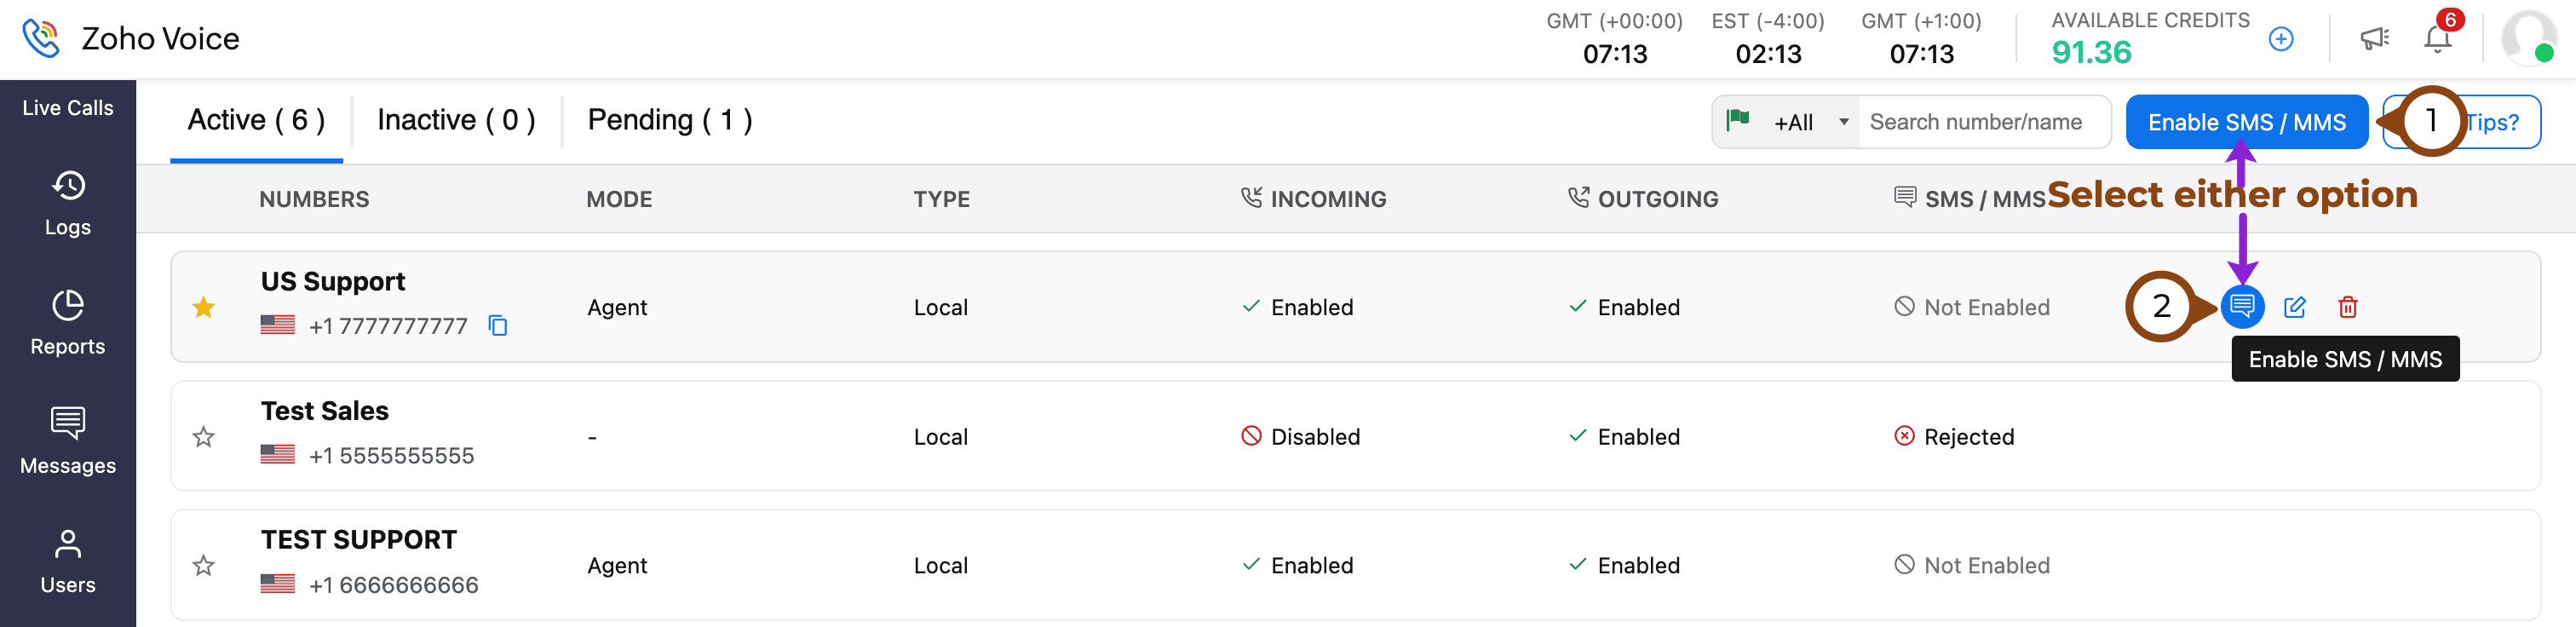Unstar the US Support number
This screenshot has height=627, width=2576.
204,307
